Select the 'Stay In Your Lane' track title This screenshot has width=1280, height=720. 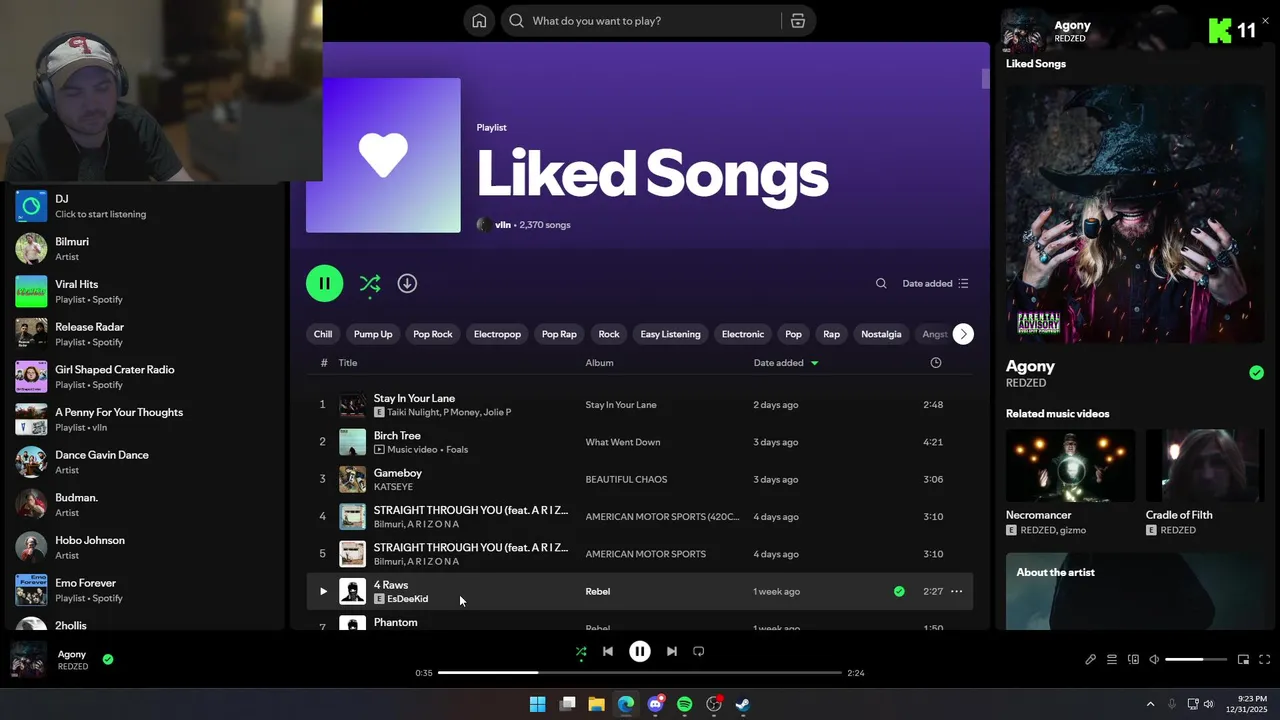coord(414,398)
